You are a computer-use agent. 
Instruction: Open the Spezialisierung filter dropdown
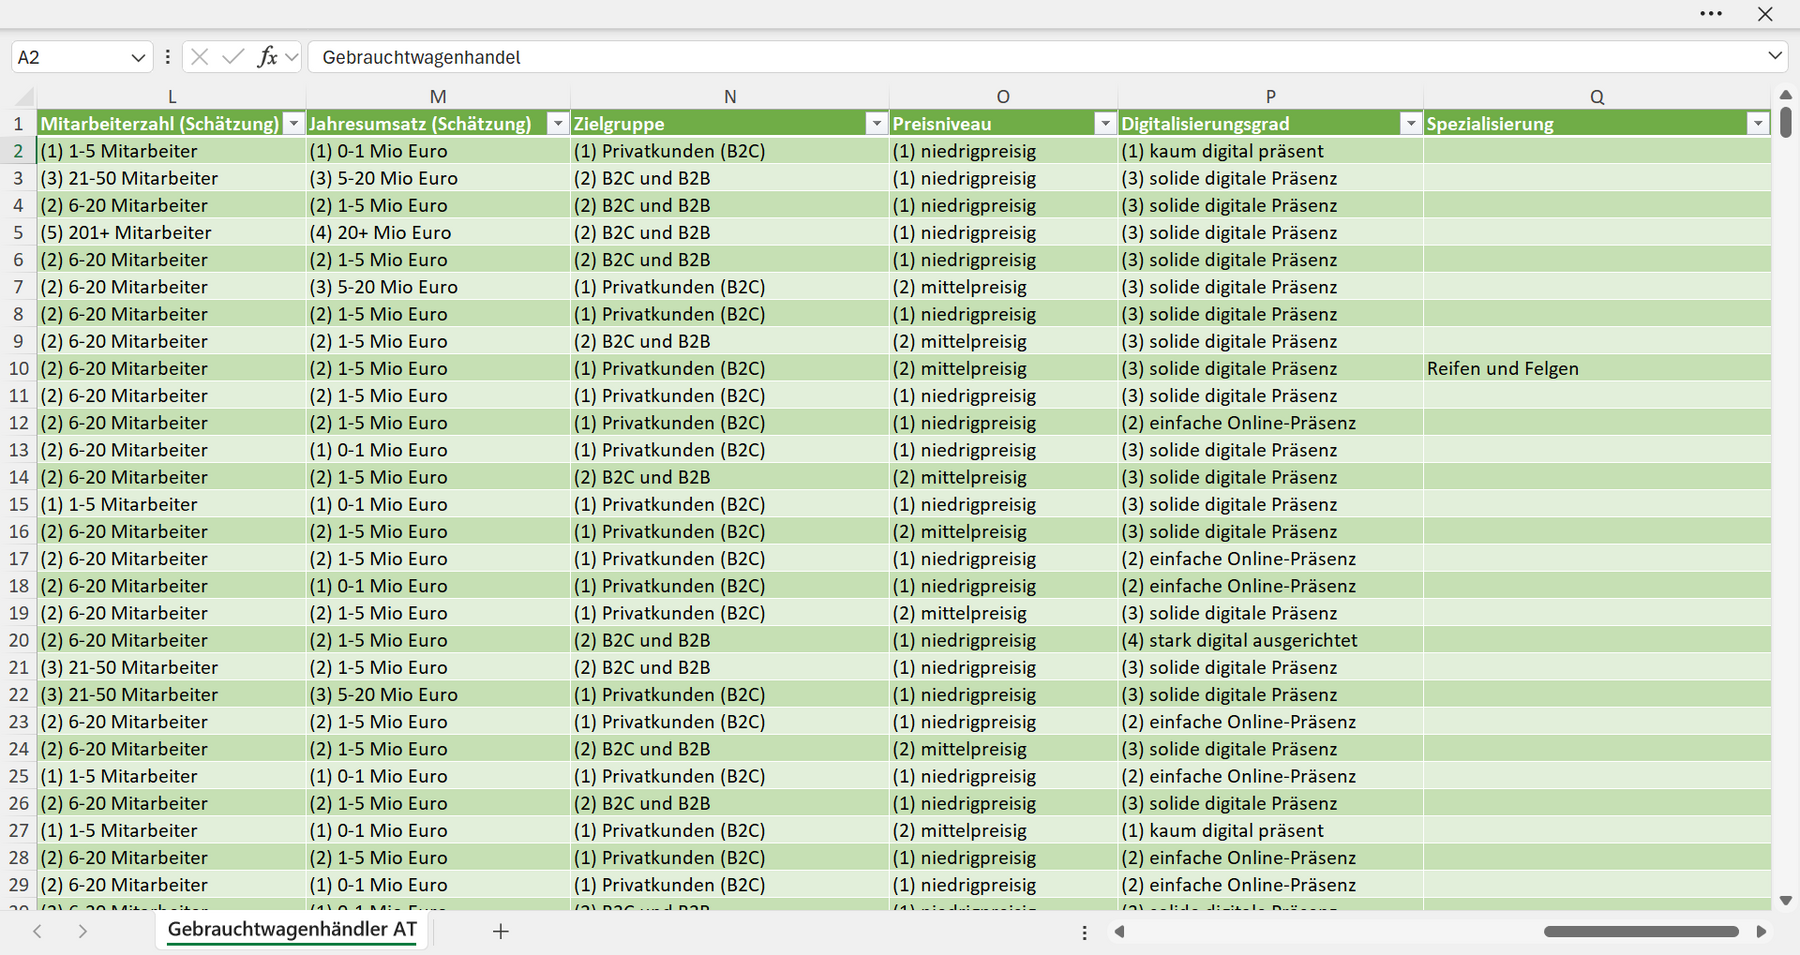(1758, 124)
